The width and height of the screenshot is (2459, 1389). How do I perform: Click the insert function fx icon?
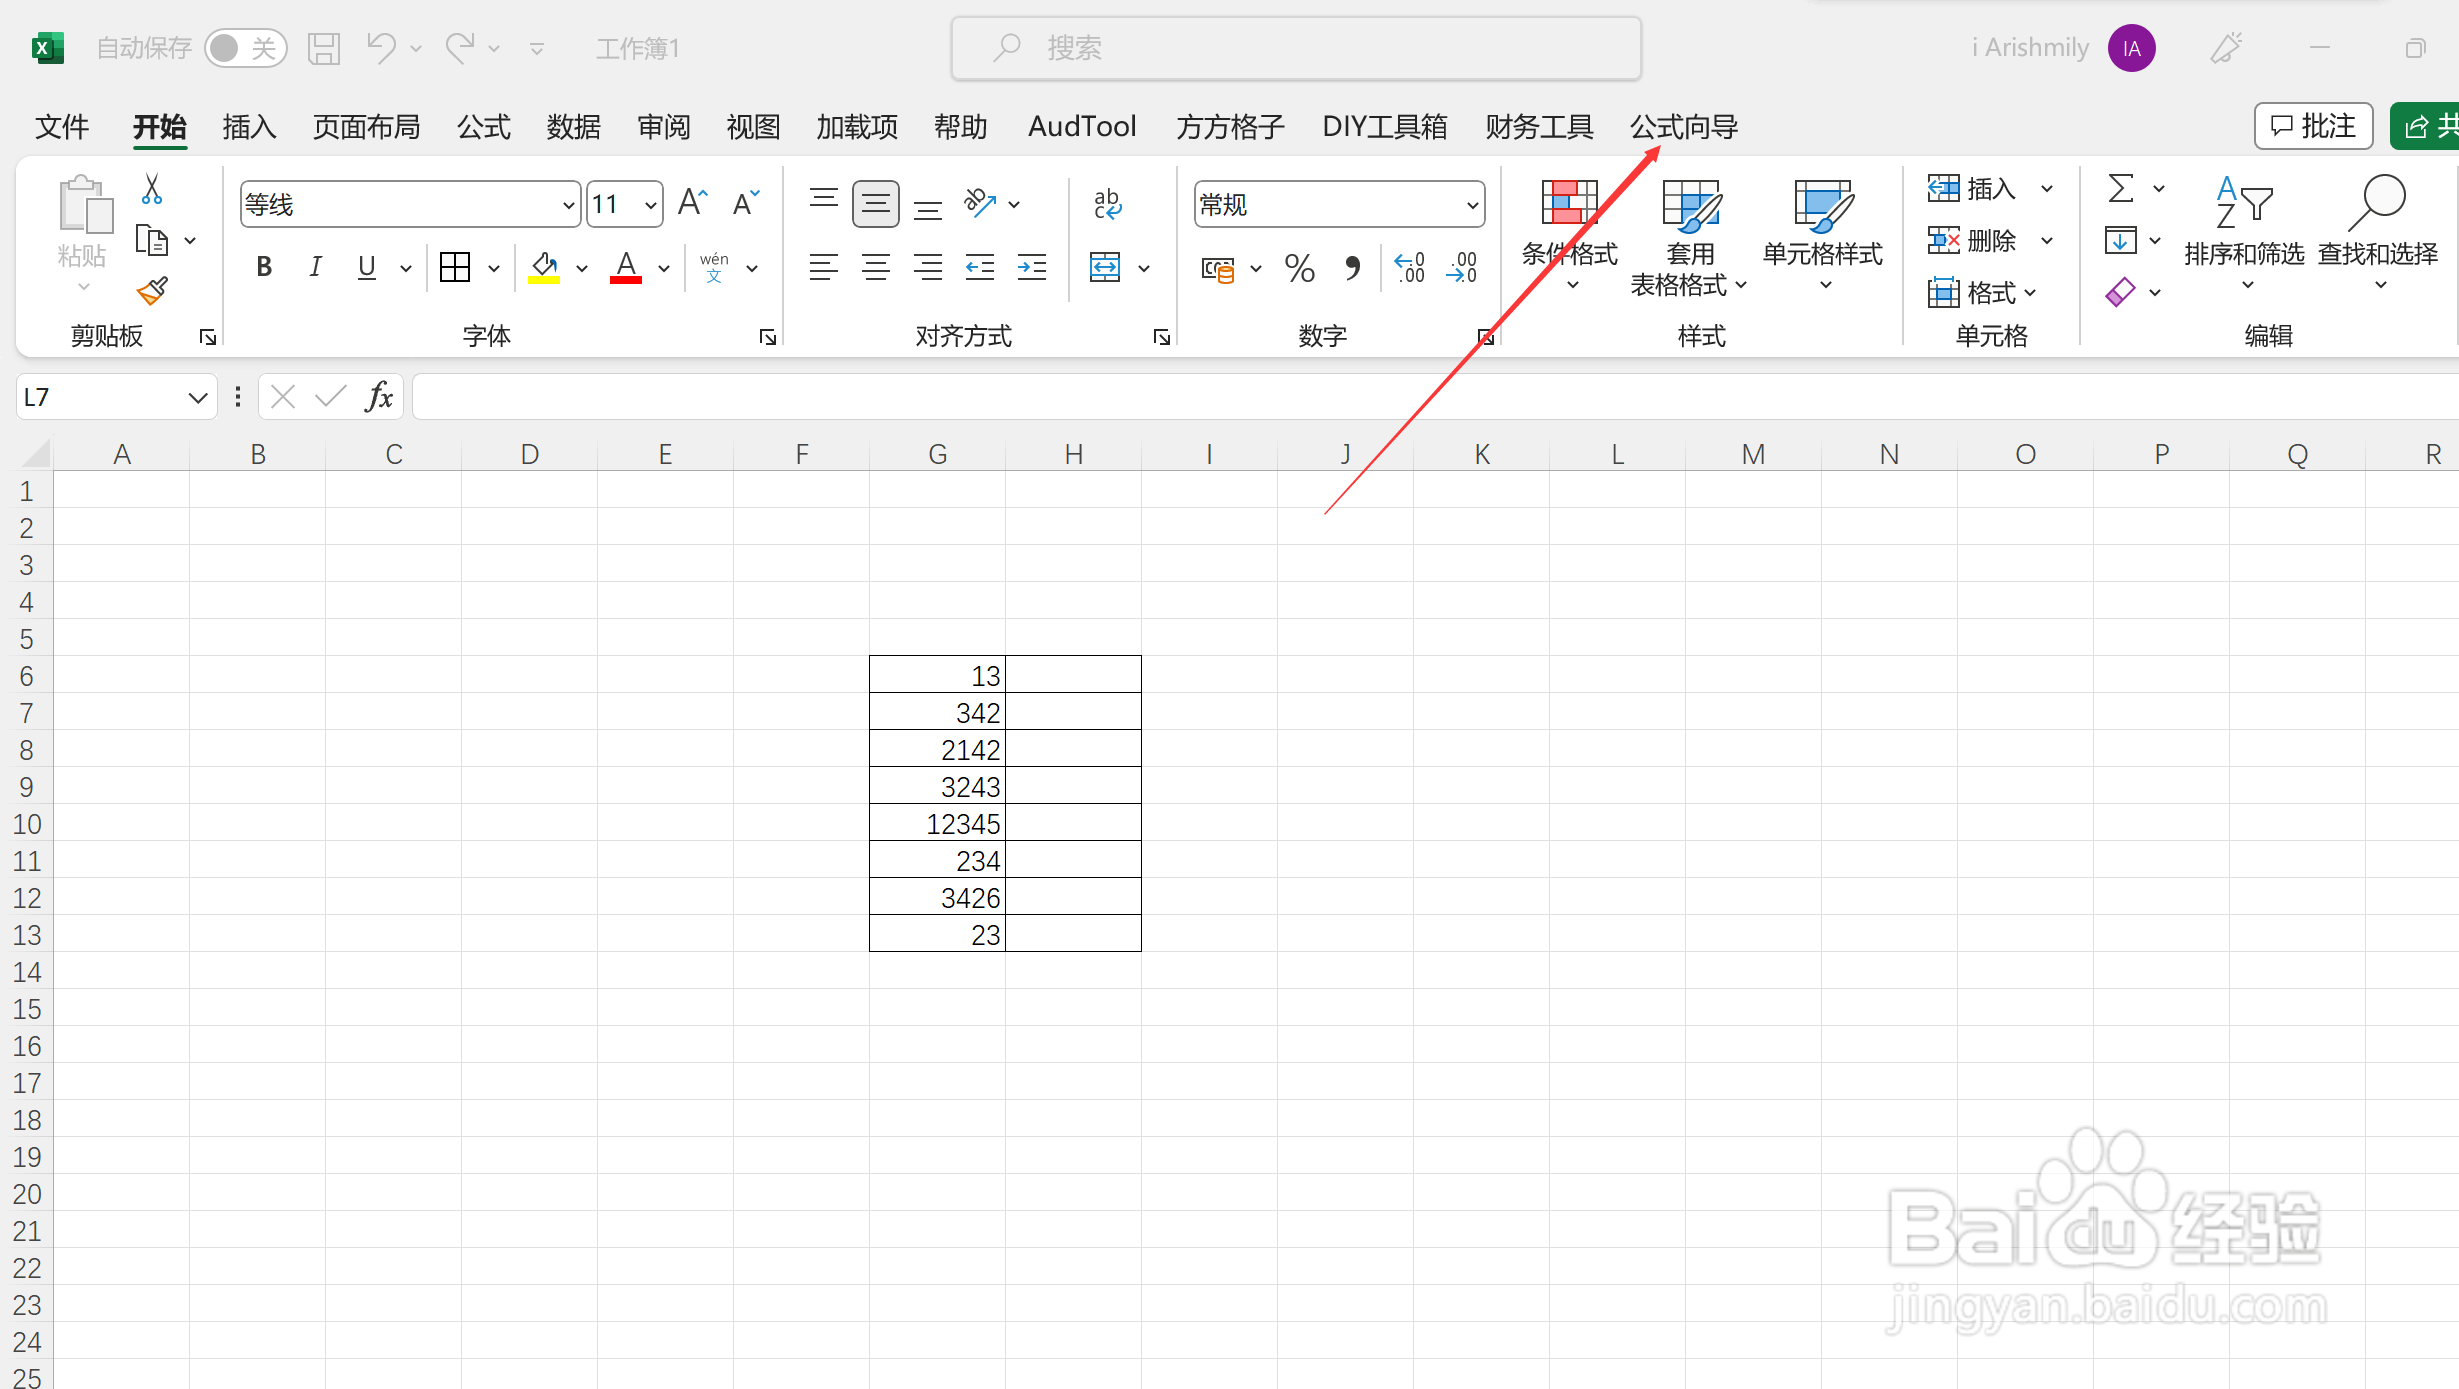[379, 397]
